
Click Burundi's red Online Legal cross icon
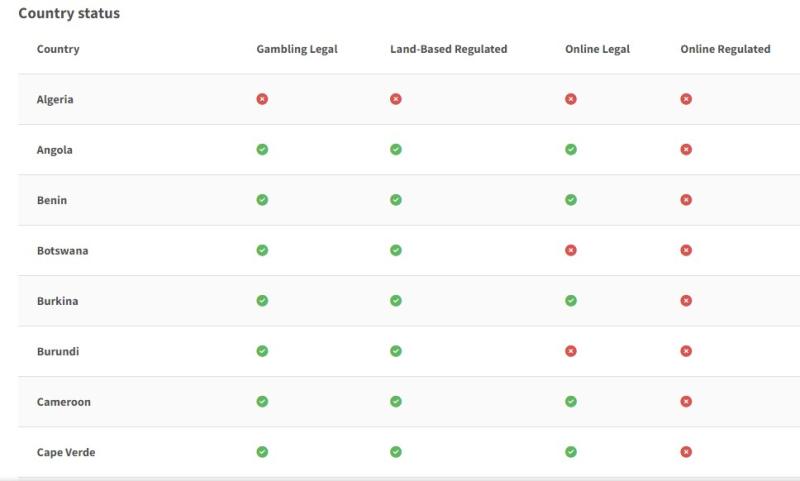[571, 351]
